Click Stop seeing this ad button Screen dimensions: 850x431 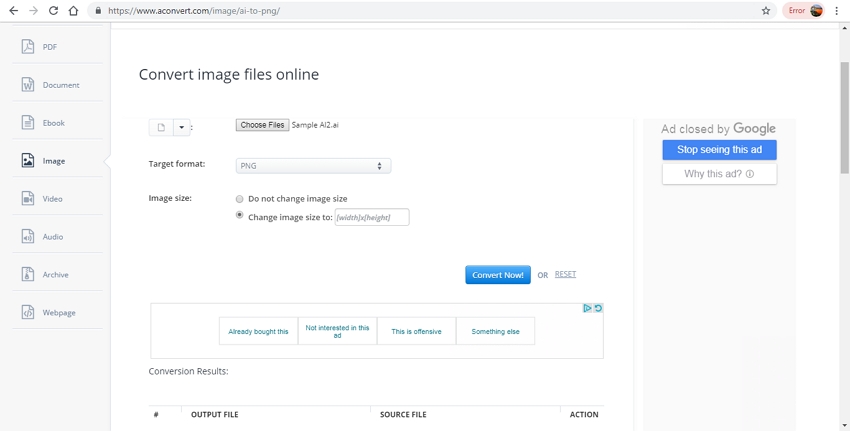tap(719, 150)
